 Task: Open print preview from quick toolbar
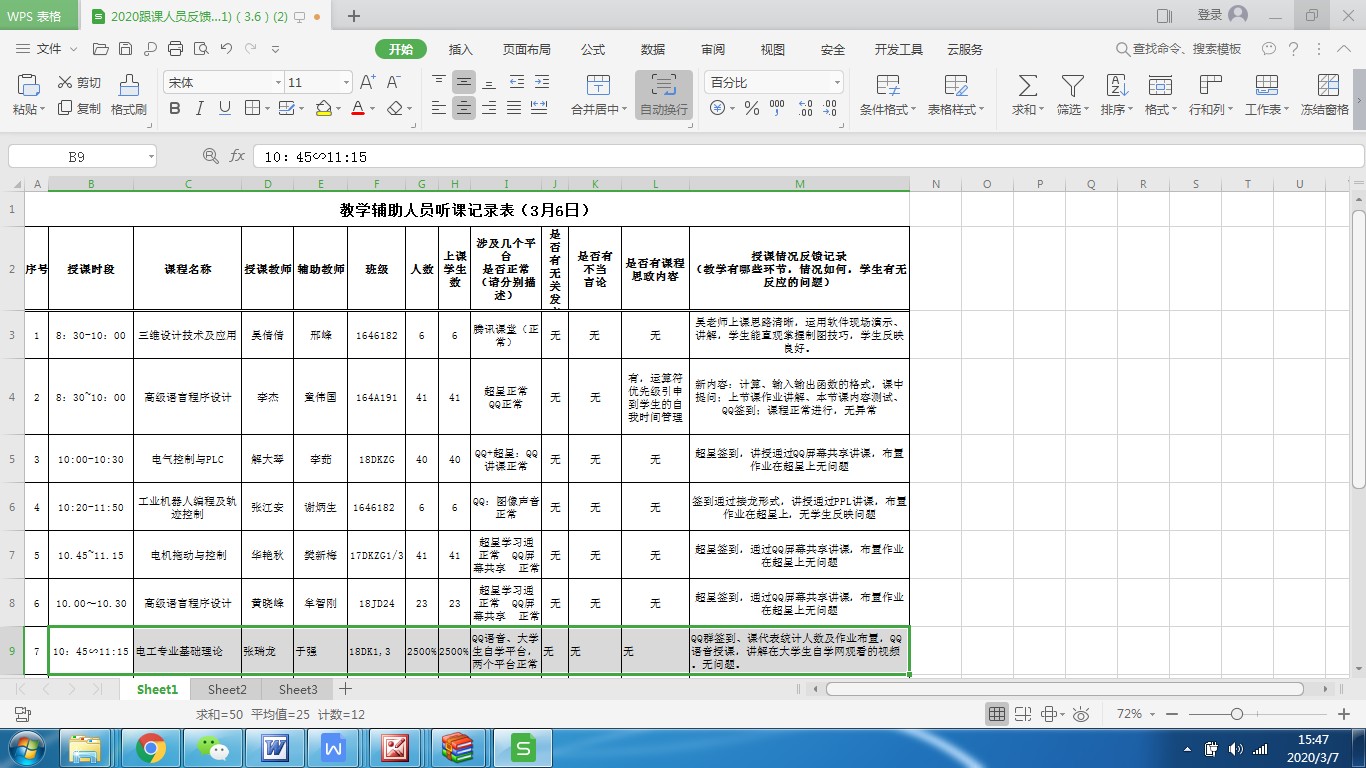tap(201, 49)
